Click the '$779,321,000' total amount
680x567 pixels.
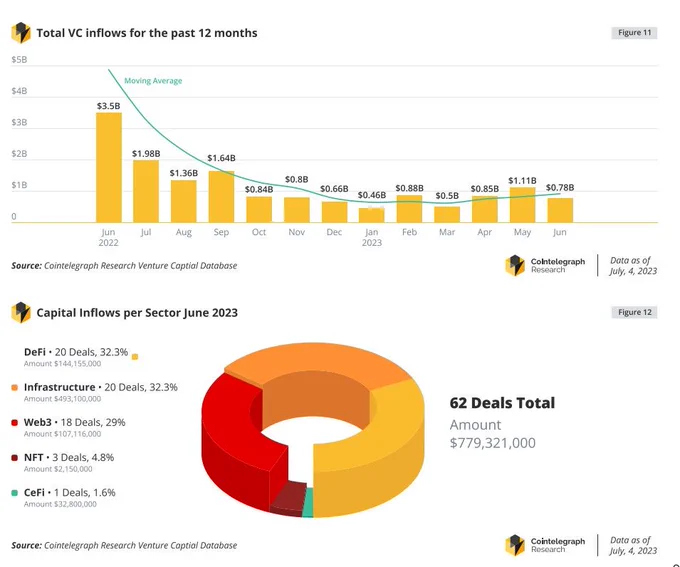coord(493,443)
